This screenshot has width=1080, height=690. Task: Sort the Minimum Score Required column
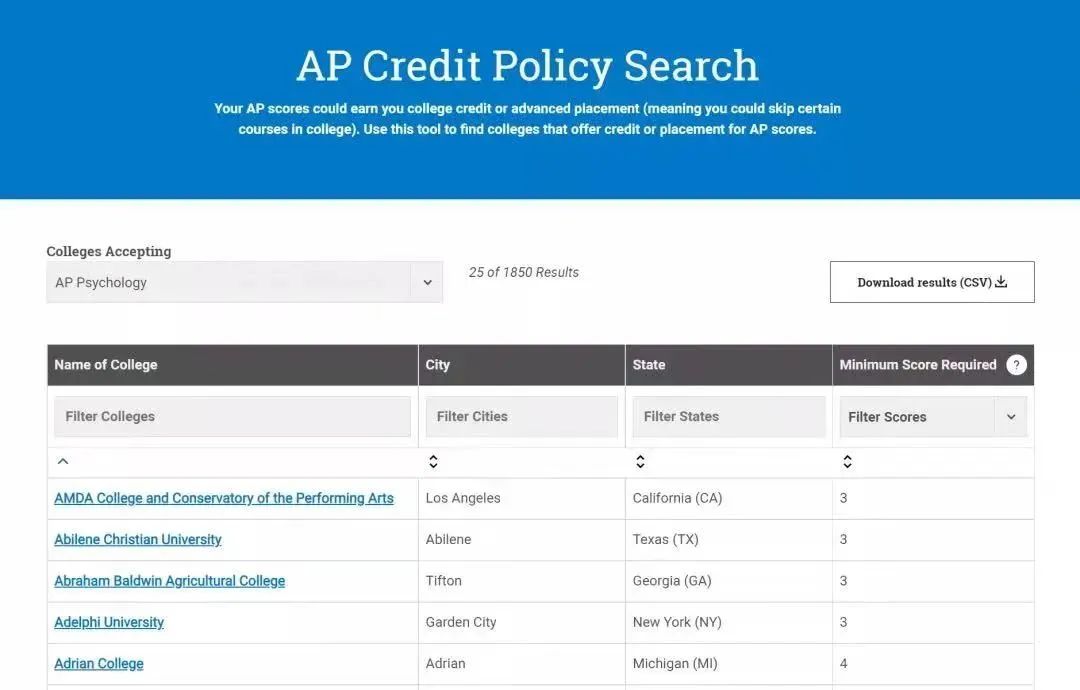(847, 461)
